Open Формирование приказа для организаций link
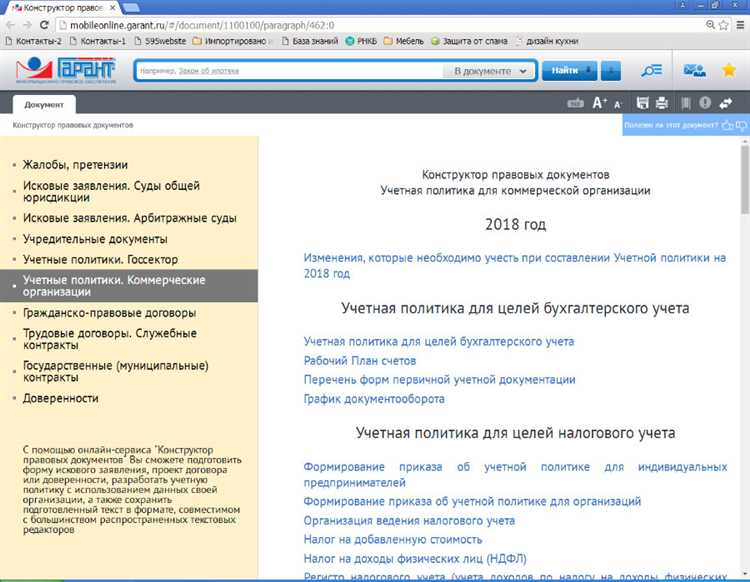The image size is (750, 582). 472,501
